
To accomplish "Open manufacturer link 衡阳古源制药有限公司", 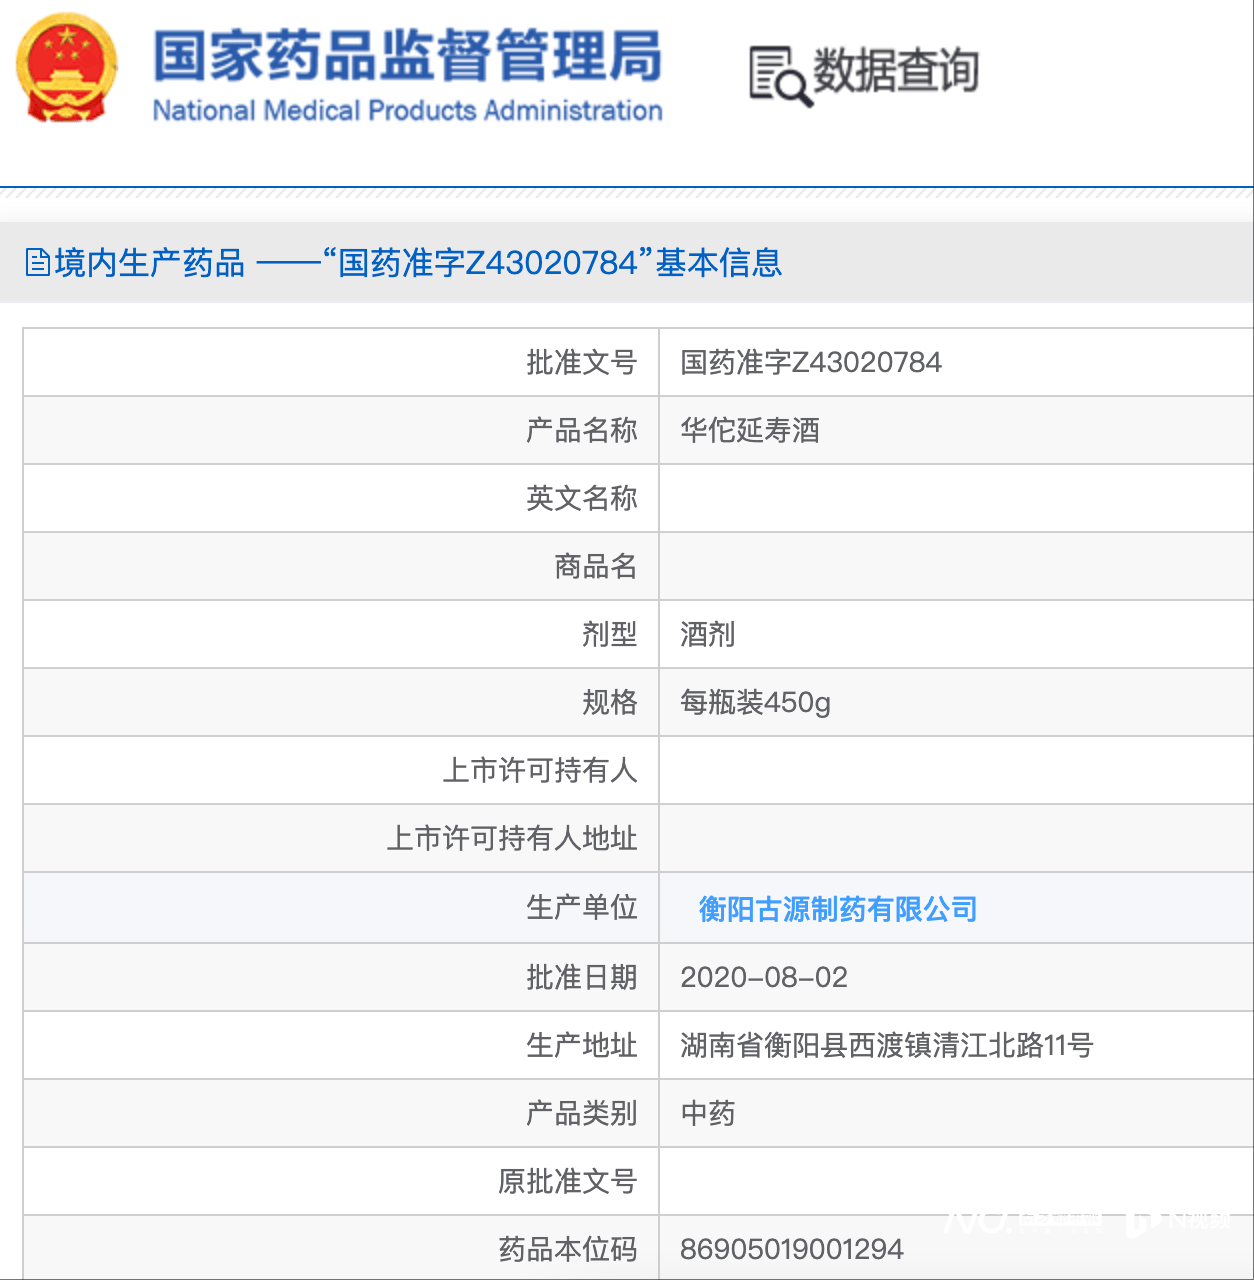I will point(838,909).
